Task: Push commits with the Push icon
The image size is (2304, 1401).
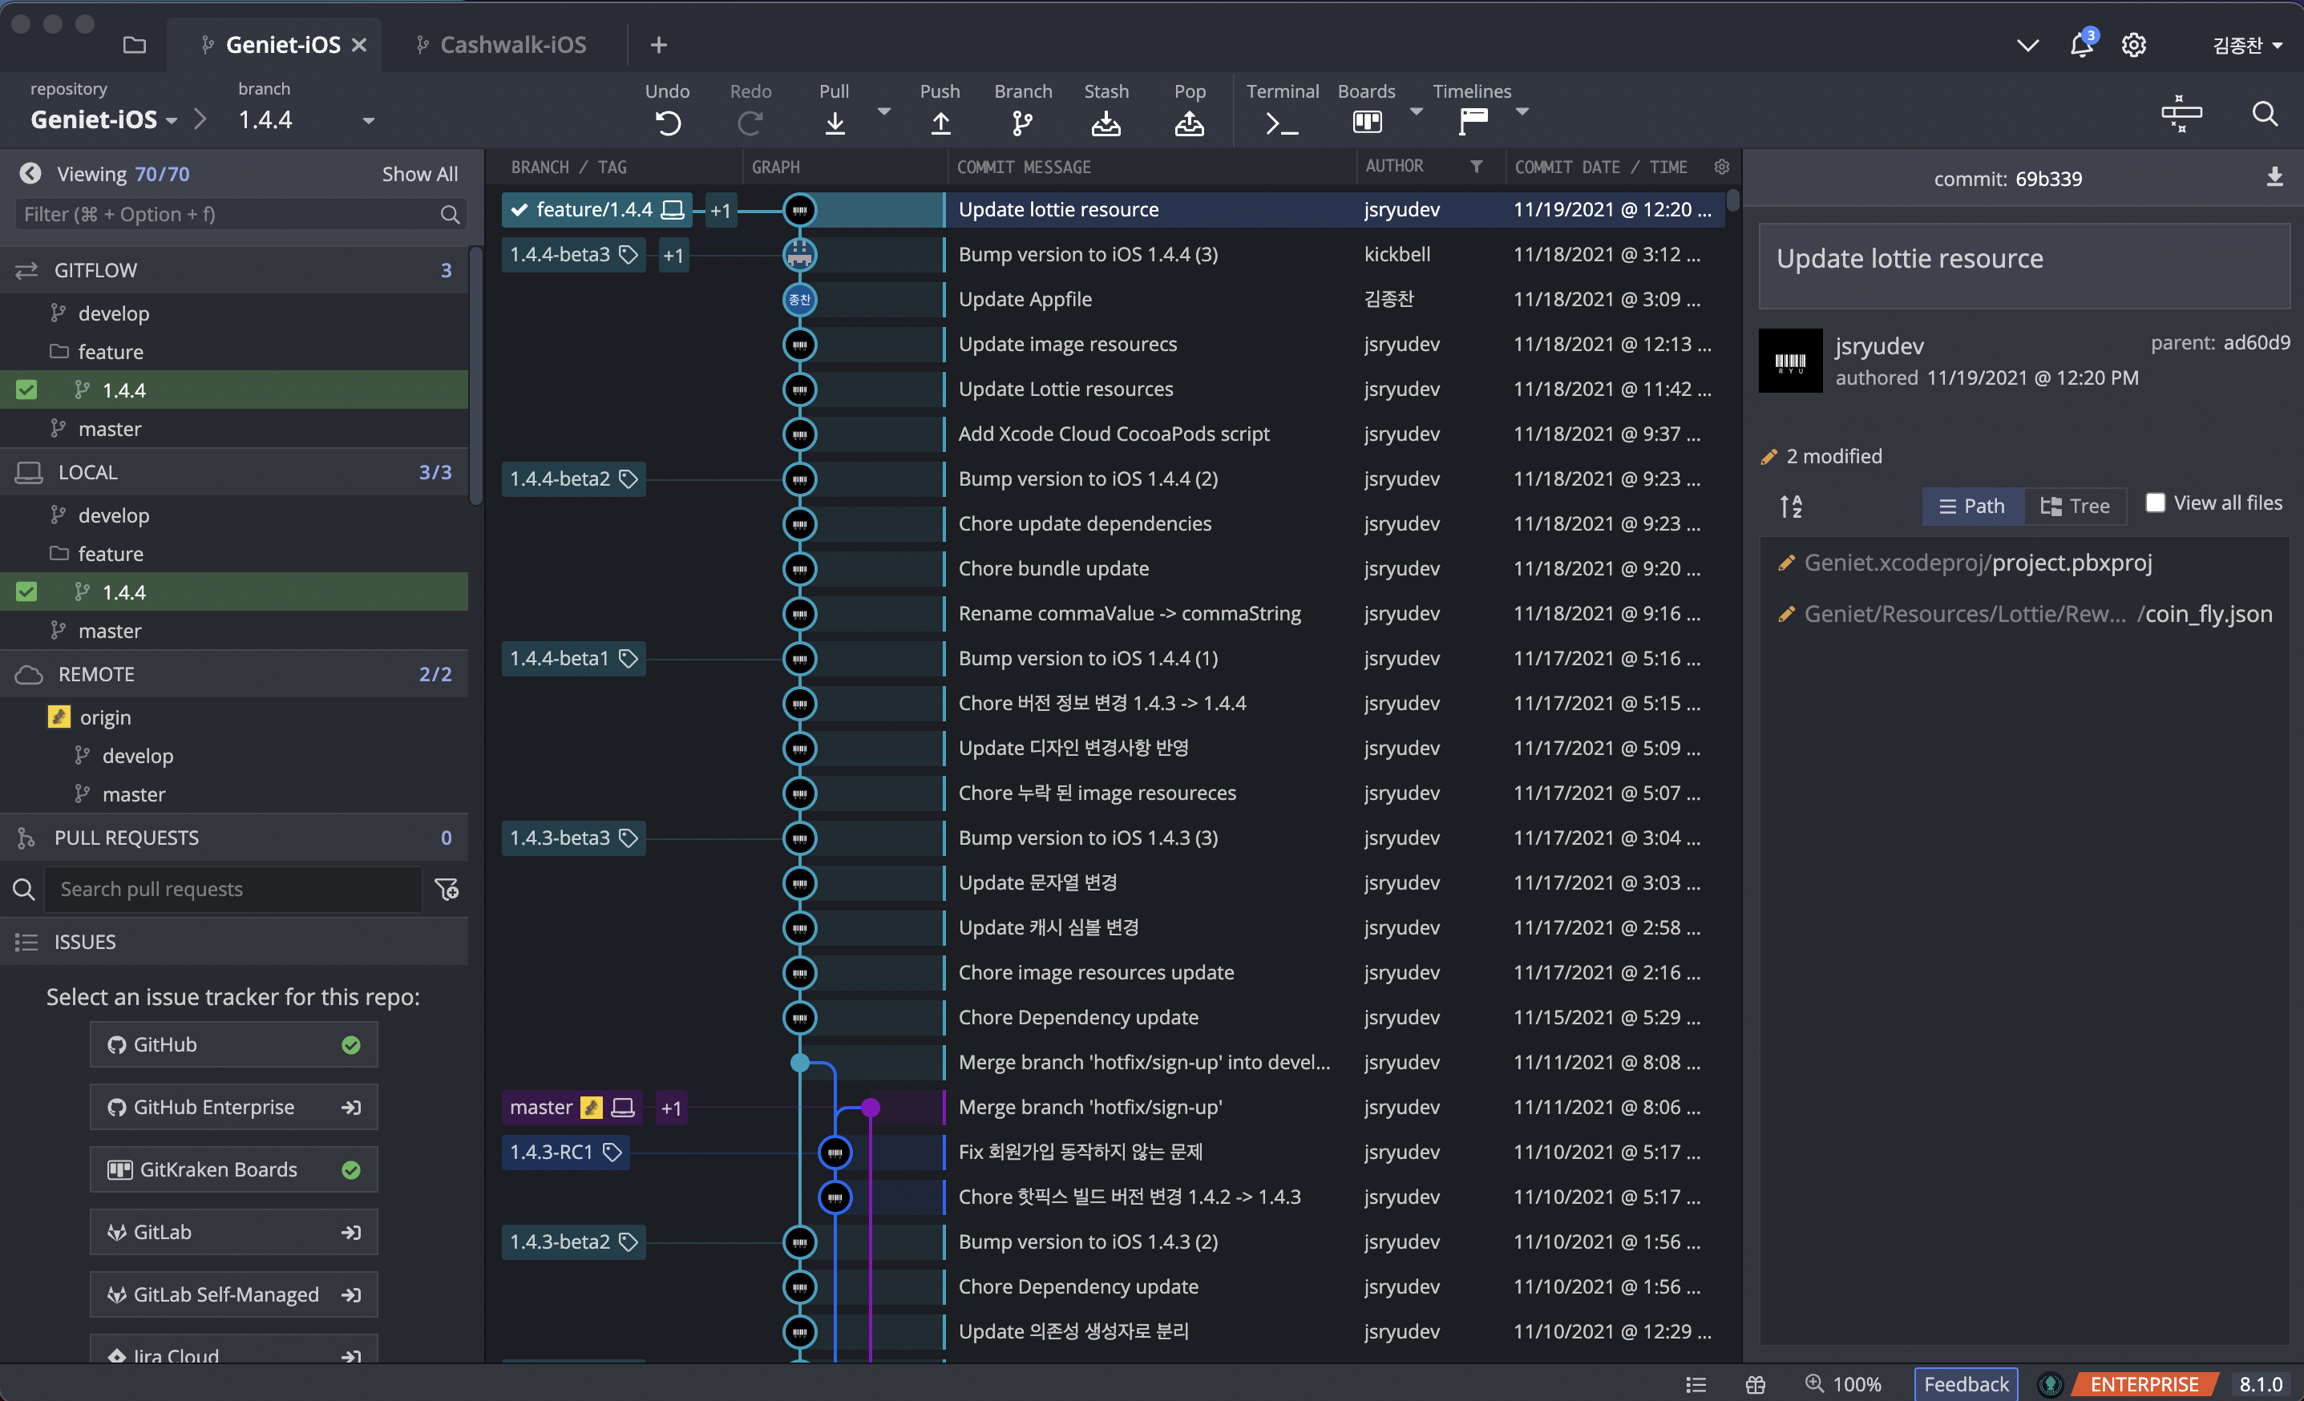Action: coord(939,122)
